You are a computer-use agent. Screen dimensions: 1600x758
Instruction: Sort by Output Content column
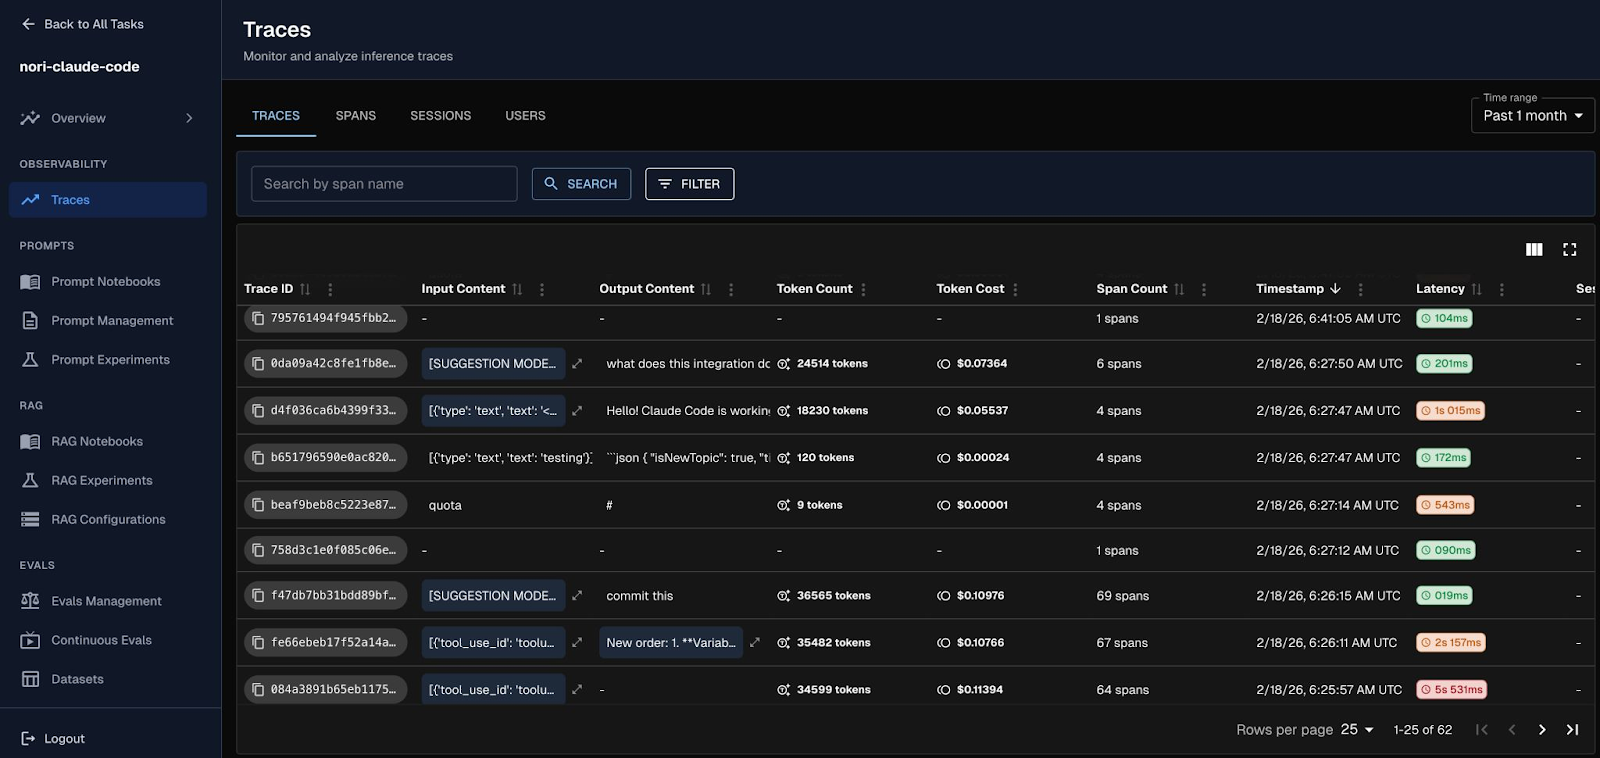[706, 289]
